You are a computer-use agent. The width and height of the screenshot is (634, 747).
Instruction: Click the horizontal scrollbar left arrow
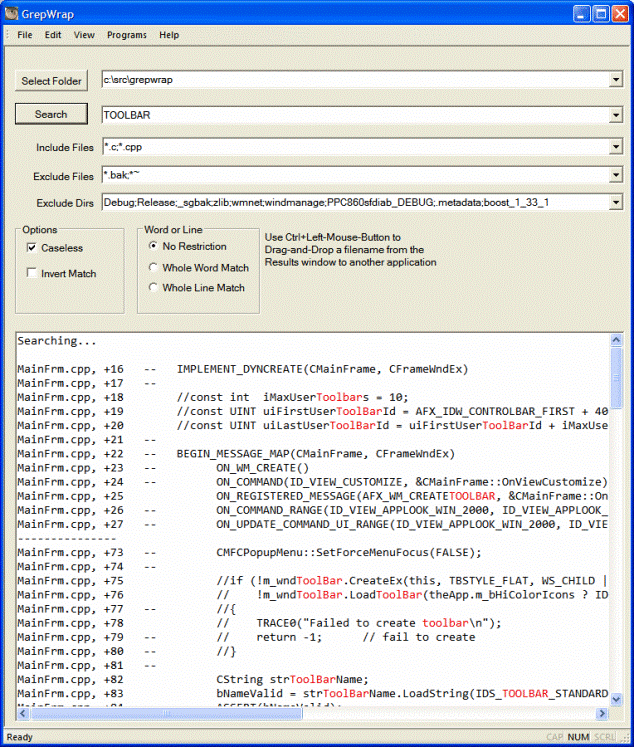click(23, 713)
